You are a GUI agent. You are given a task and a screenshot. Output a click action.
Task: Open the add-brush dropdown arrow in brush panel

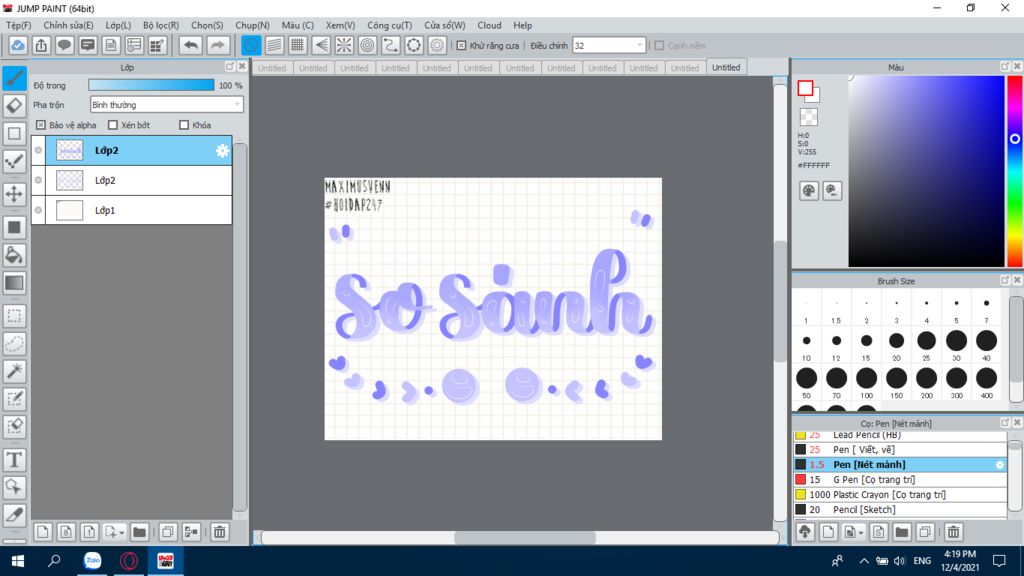[x=861, y=533]
